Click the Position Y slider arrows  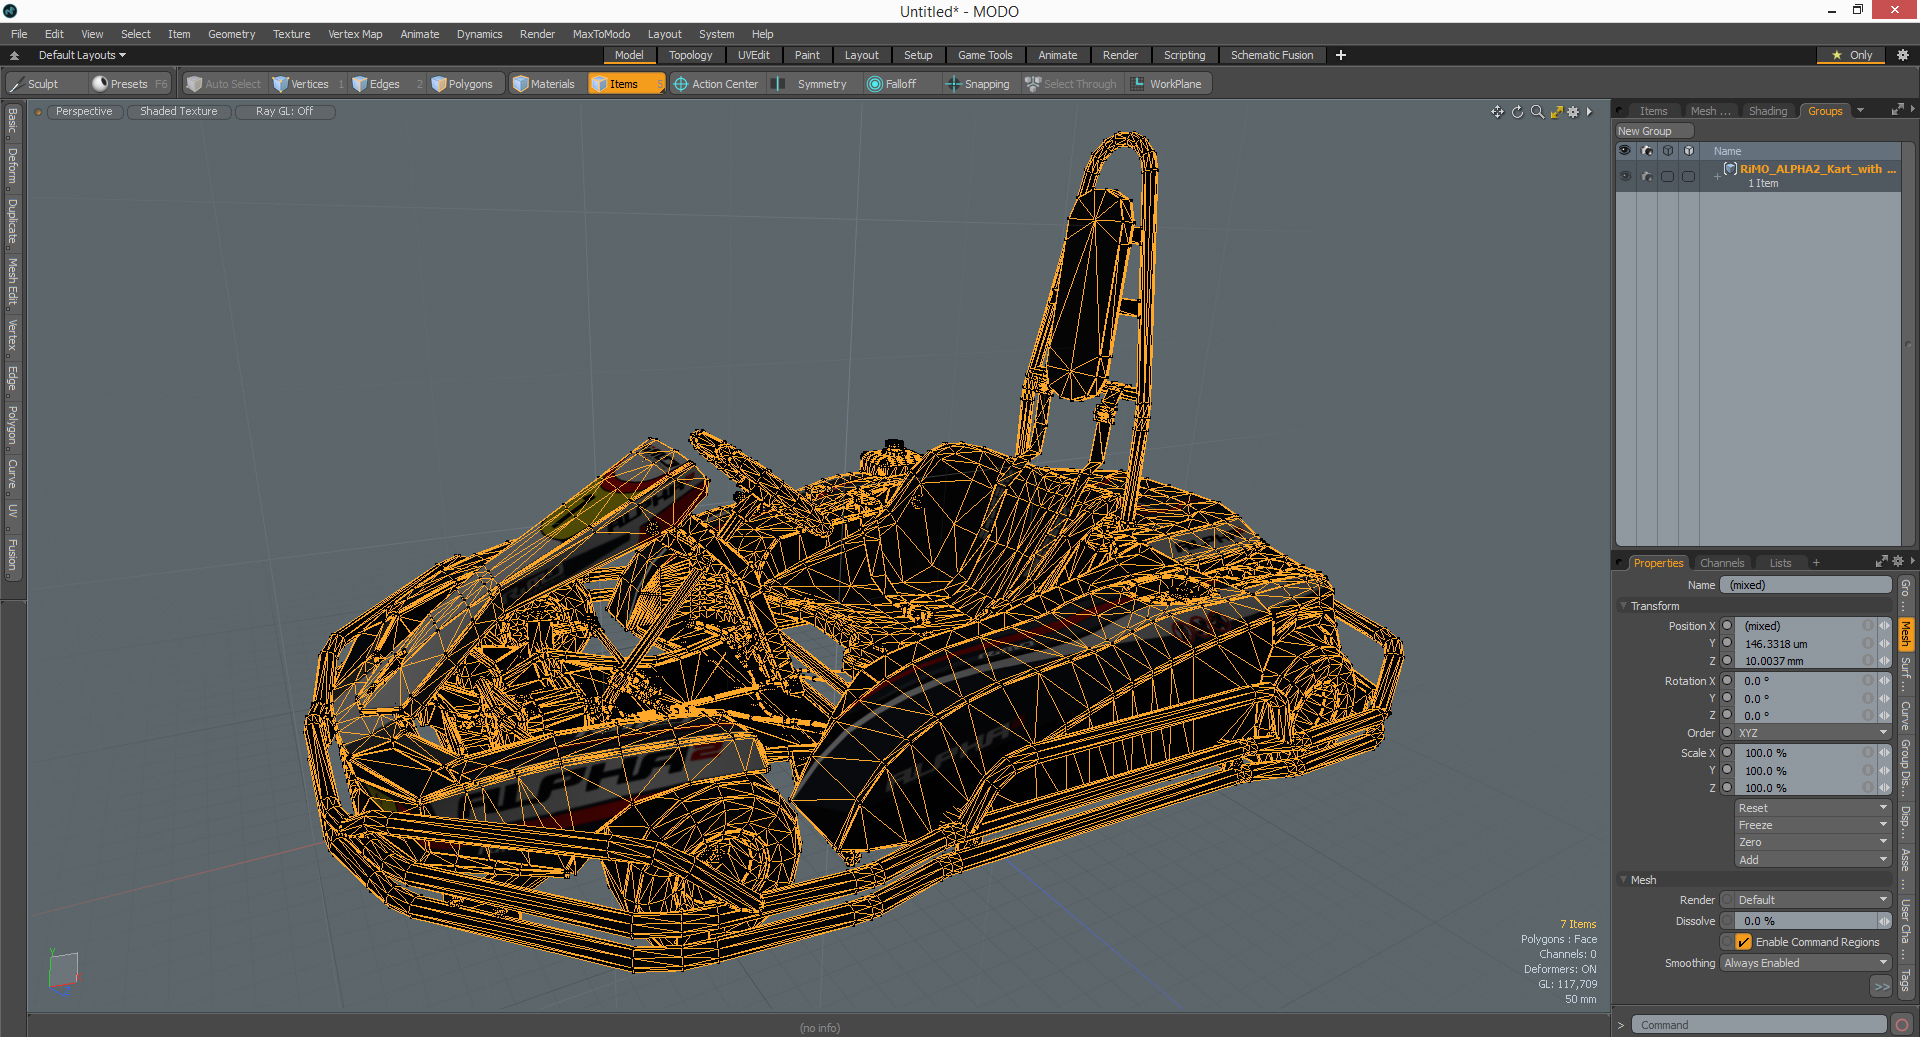point(1884,644)
